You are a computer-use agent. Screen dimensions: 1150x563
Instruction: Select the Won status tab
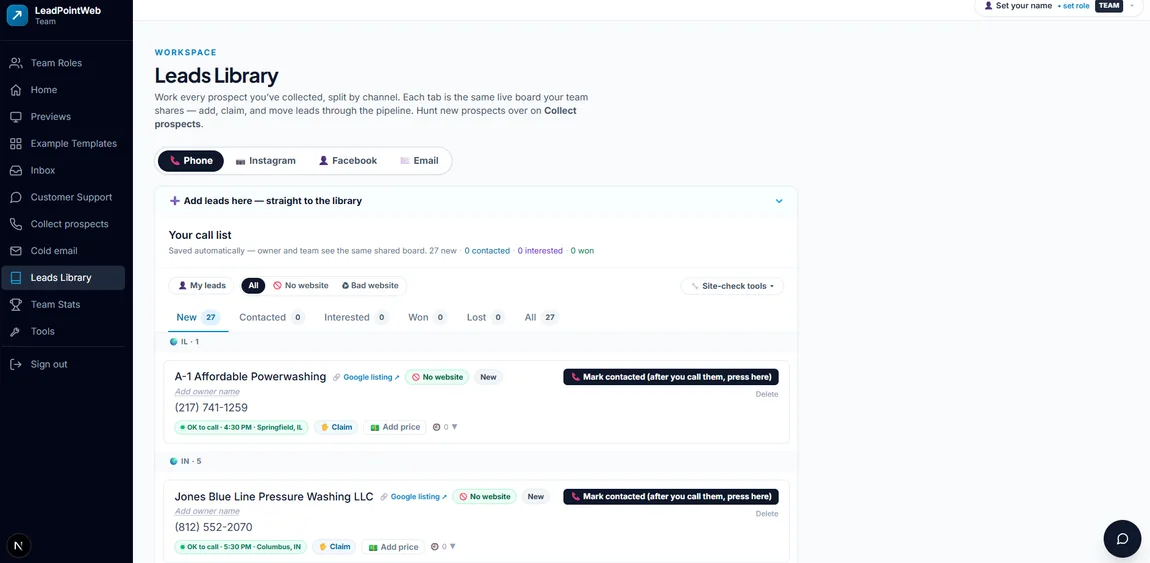pyautogui.click(x=428, y=317)
